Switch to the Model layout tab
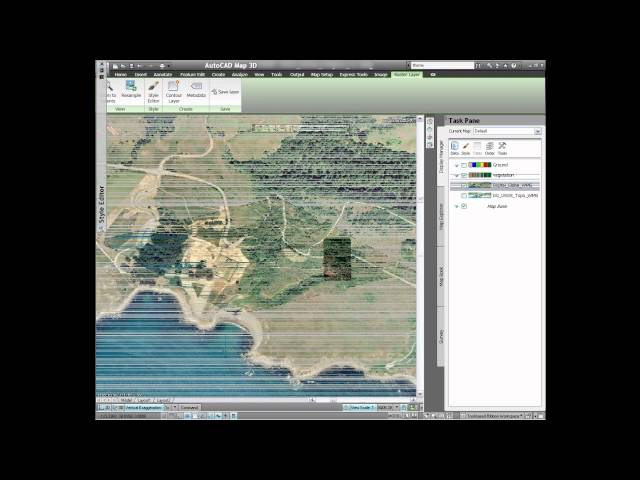 click(x=126, y=400)
